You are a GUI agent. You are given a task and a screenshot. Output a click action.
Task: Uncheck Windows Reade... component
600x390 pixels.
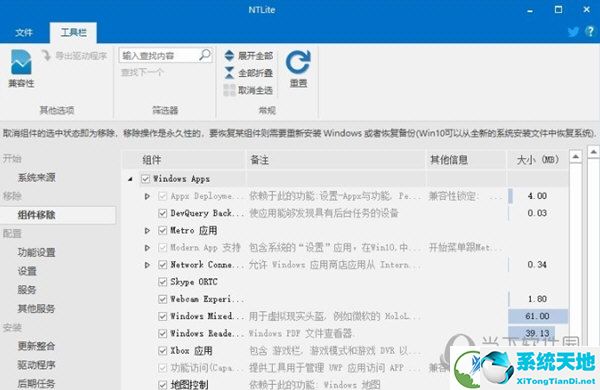pyautogui.click(x=163, y=333)
